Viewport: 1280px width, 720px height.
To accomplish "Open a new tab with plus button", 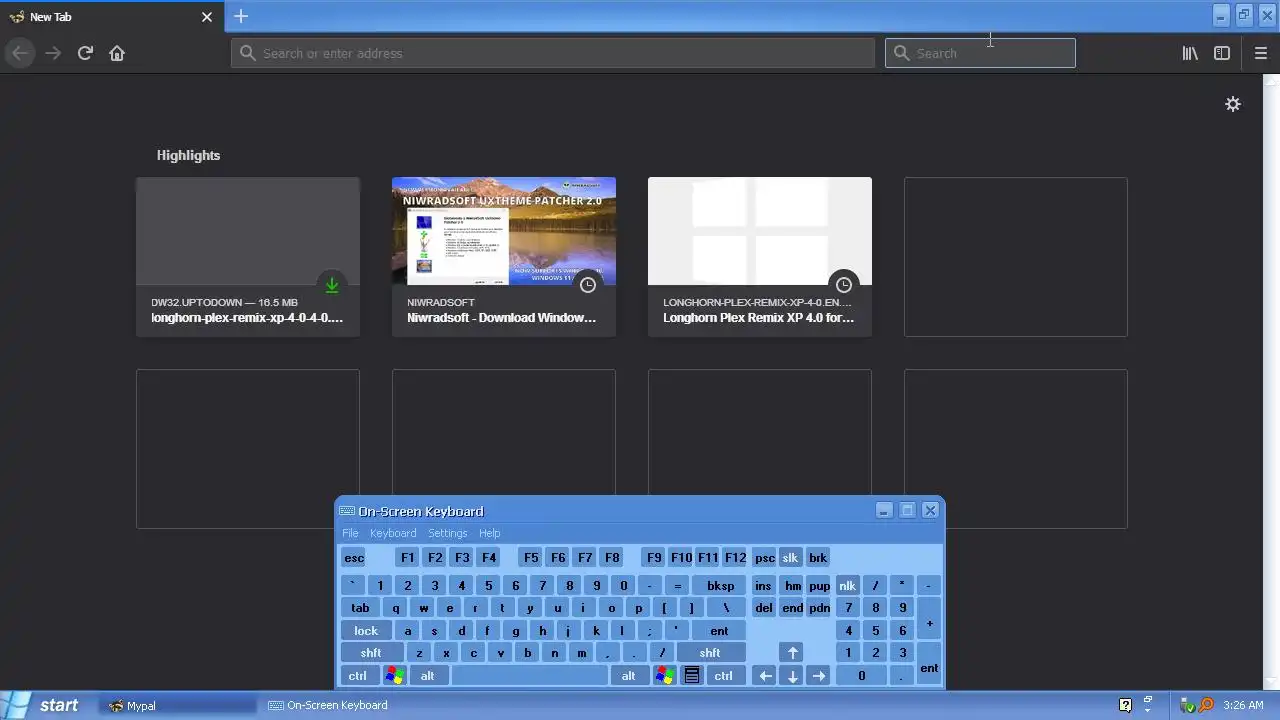I will coord(240,16).
